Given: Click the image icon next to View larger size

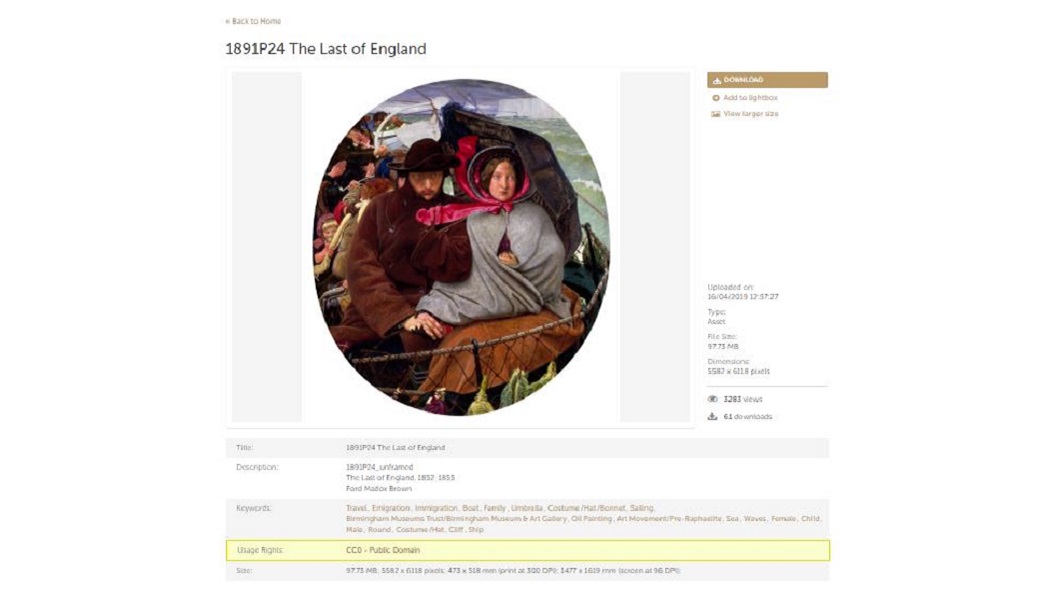Looking at the screenshot, I should click(x=716, y=114).
